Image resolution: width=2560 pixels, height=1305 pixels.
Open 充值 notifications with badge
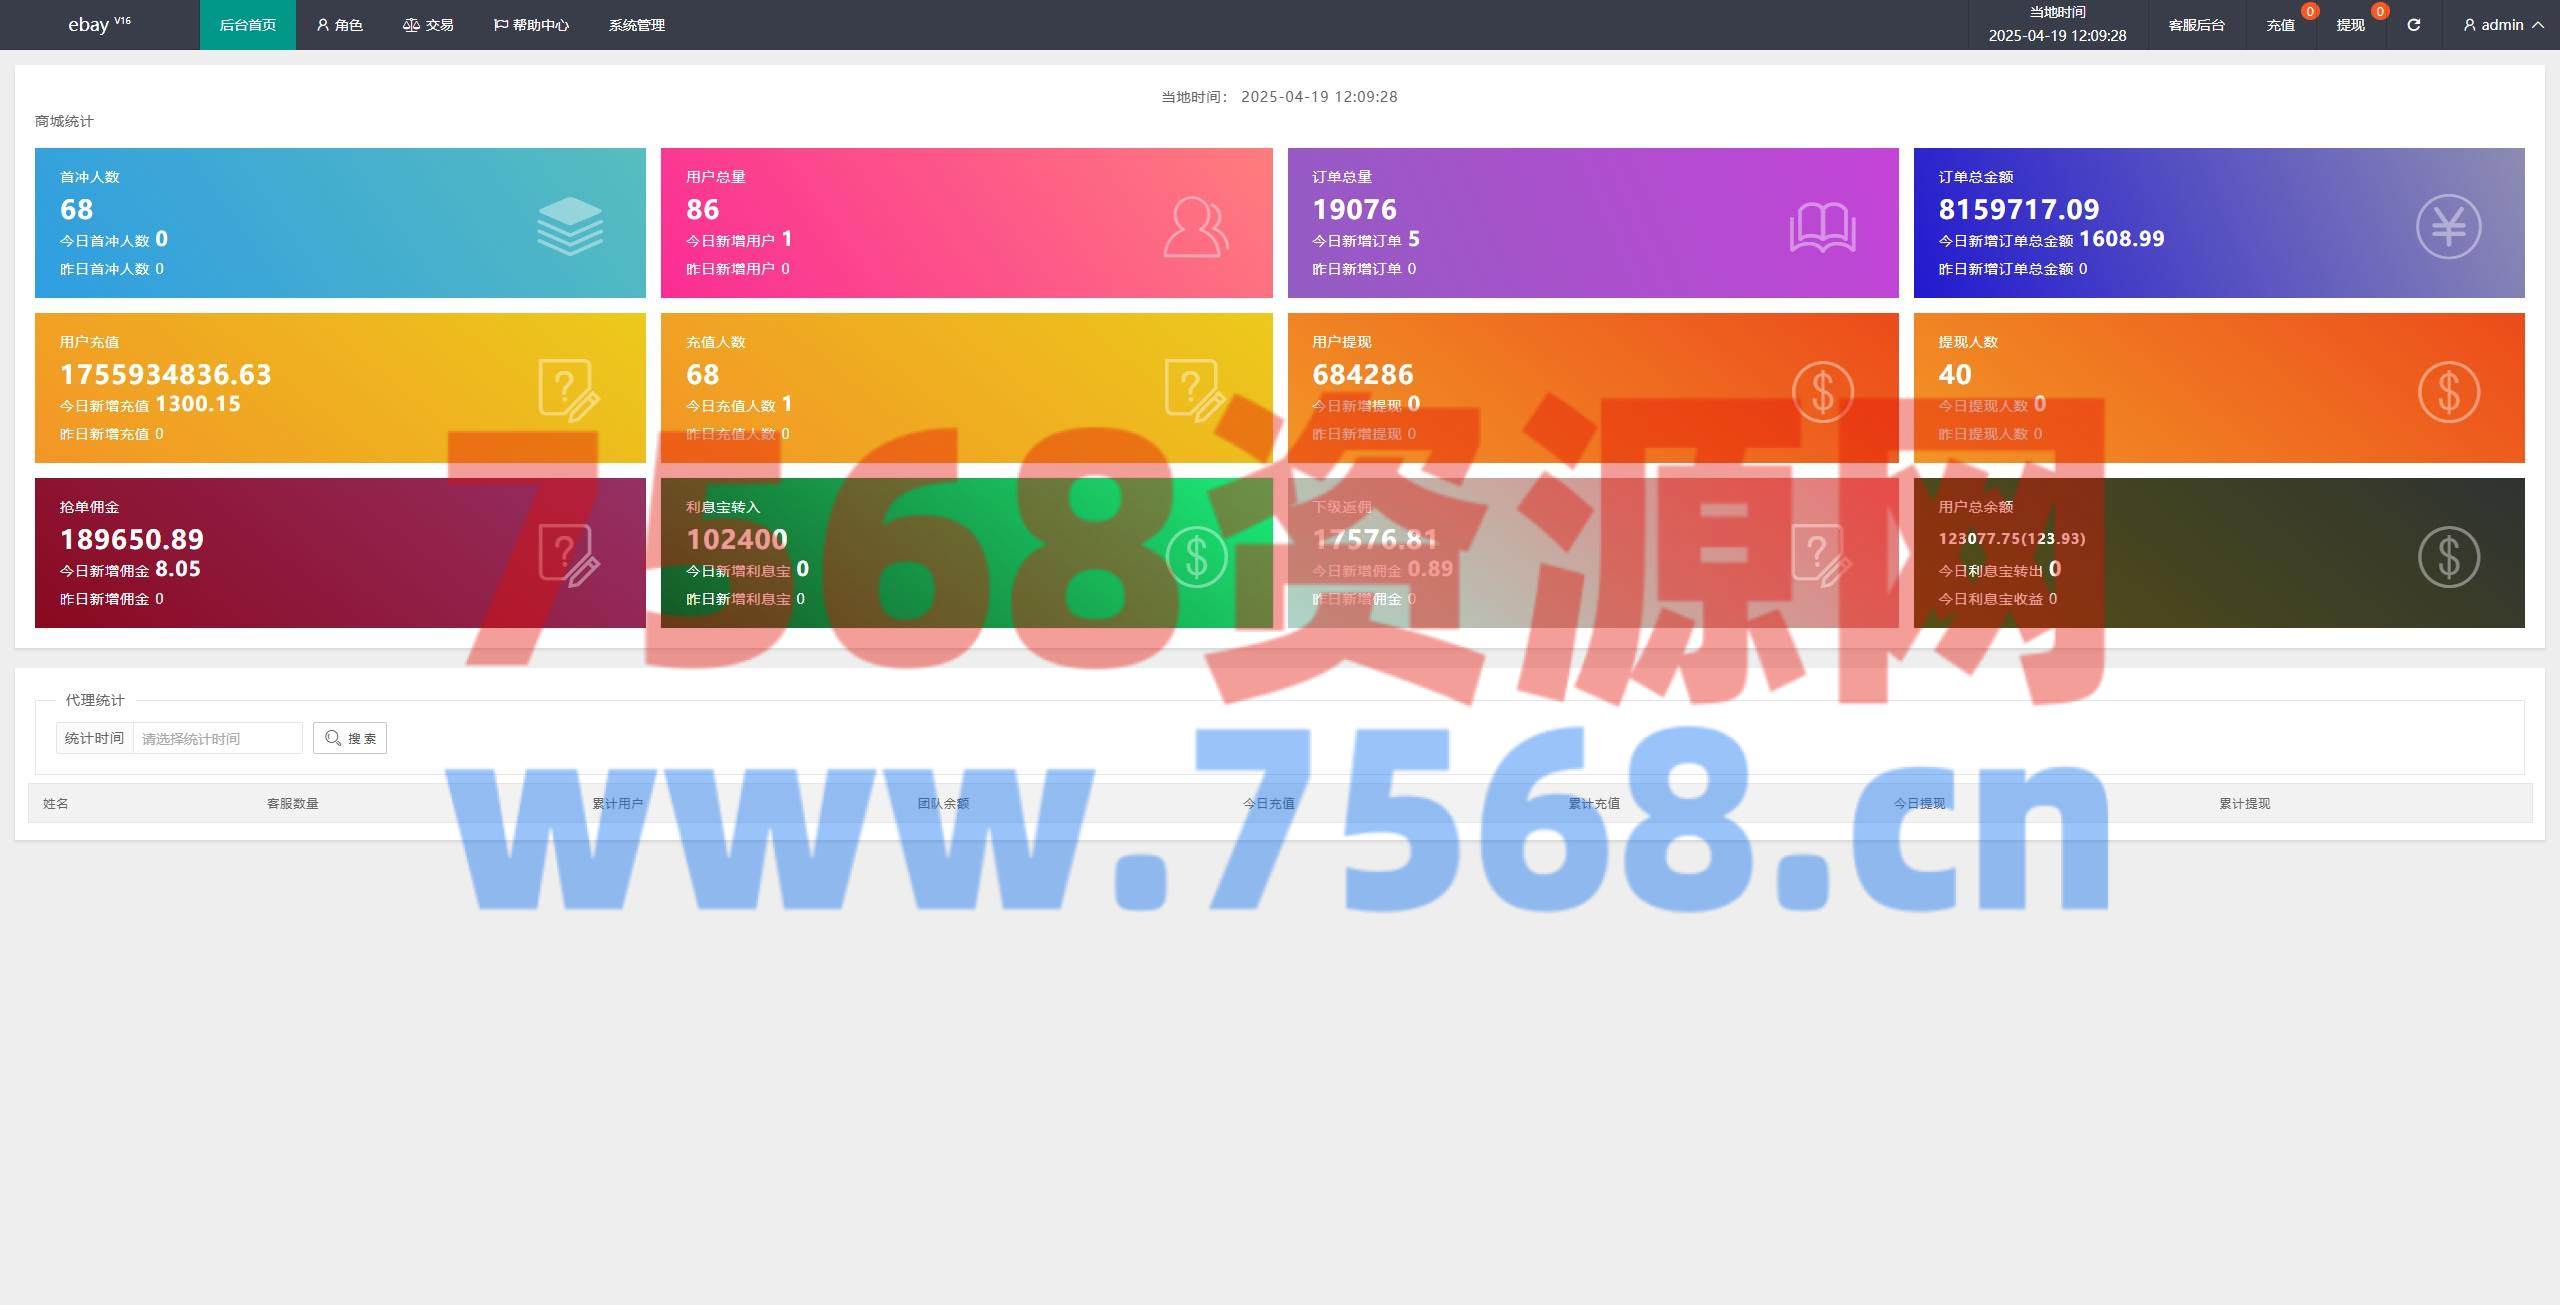pyautogui.click(x=2281, y=25)
